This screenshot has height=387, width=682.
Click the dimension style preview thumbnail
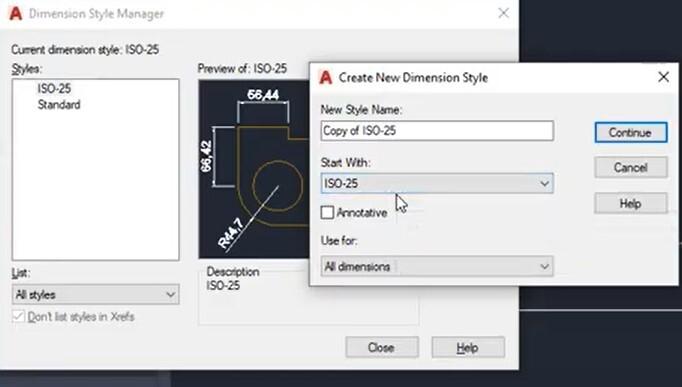pos(254,169)
